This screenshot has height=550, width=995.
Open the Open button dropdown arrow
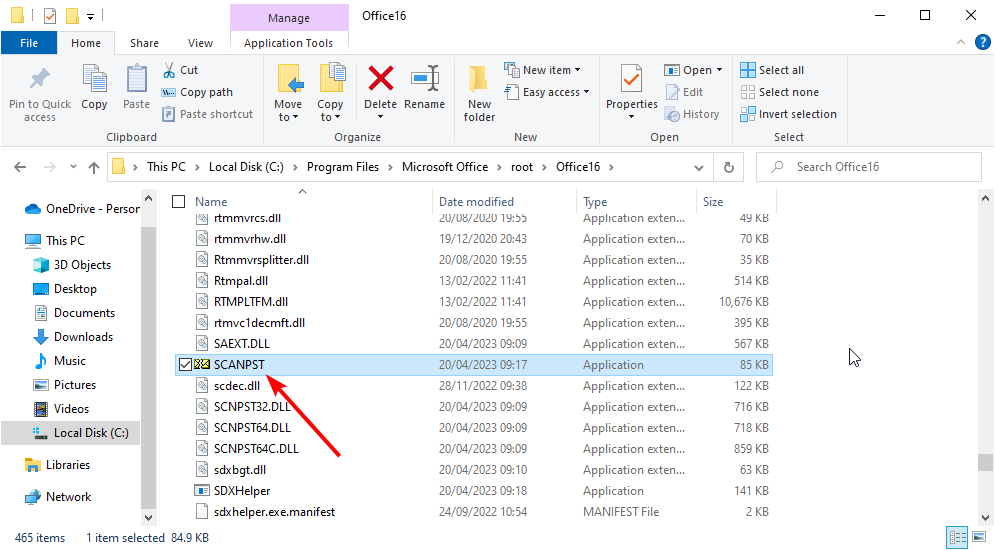coord(719,70)
